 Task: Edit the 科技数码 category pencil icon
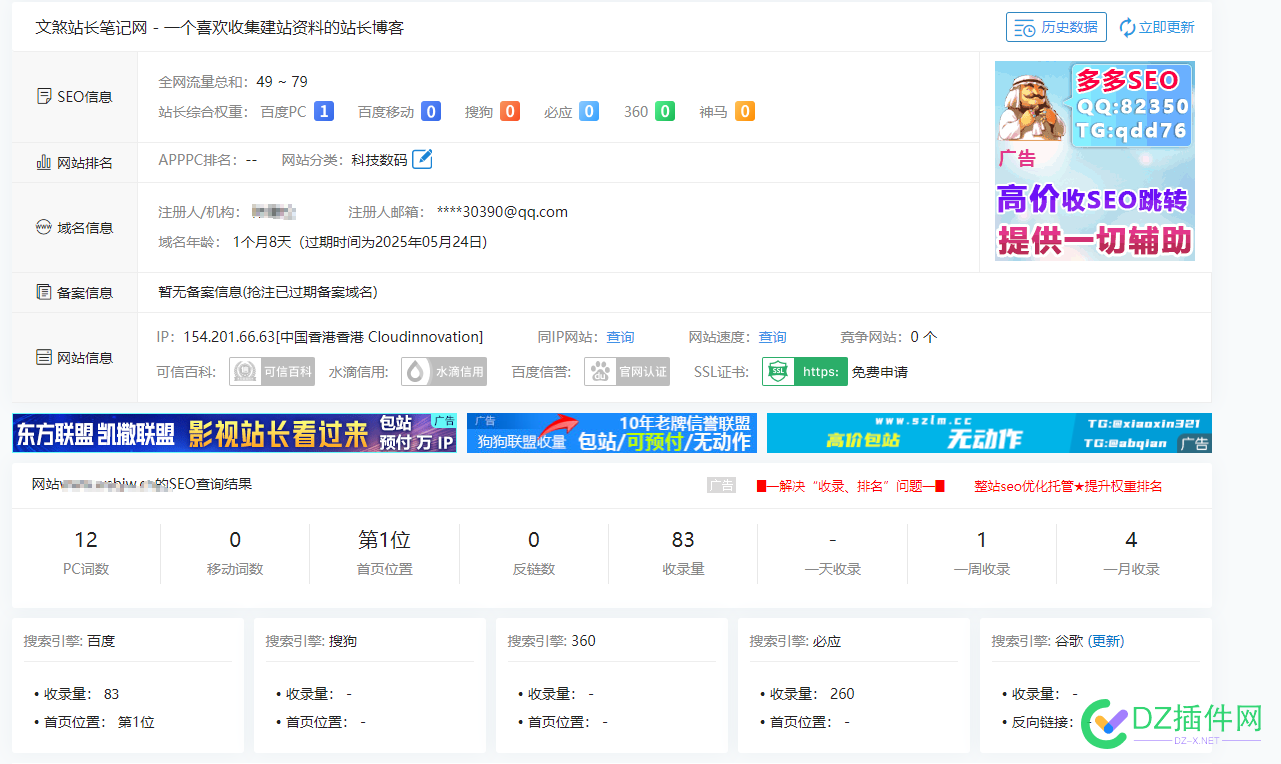point(422,159)
